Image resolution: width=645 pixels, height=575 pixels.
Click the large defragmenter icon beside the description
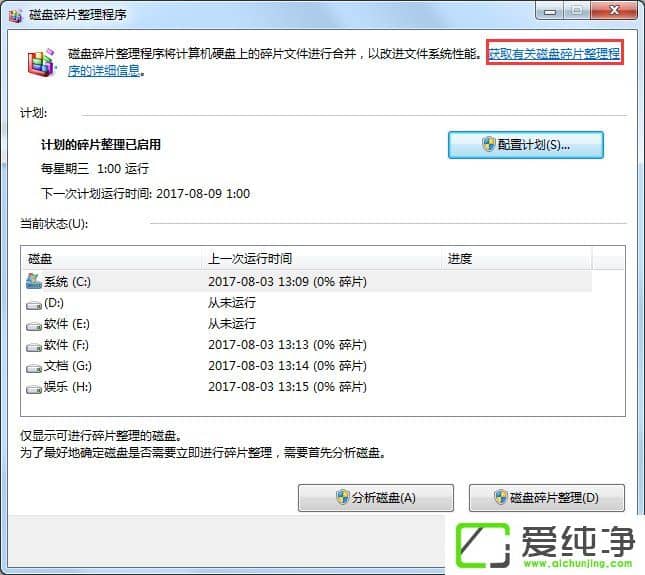tap(41, 63)
